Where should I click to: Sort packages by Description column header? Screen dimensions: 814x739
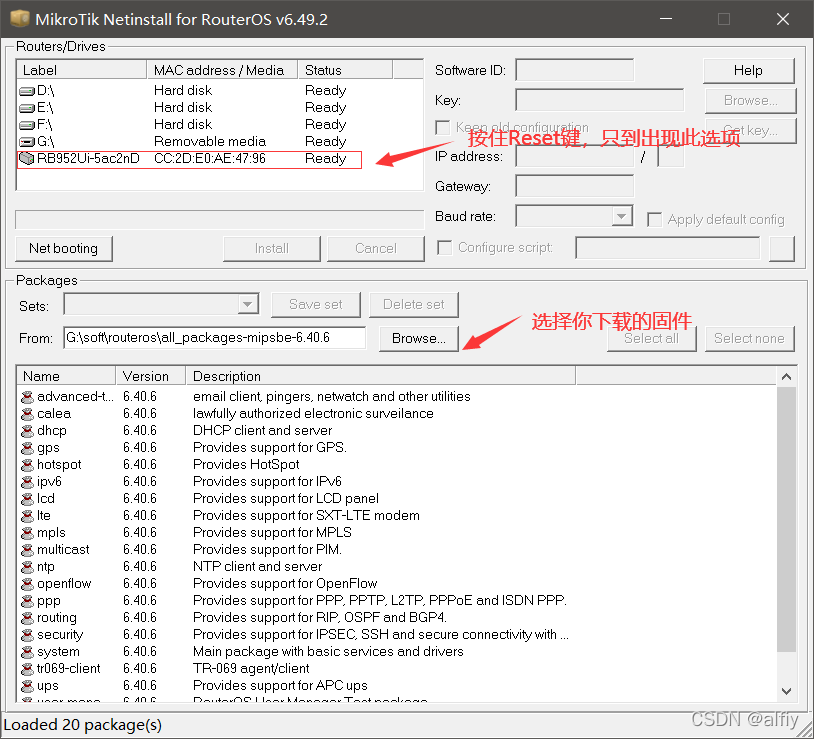(381, 376)
